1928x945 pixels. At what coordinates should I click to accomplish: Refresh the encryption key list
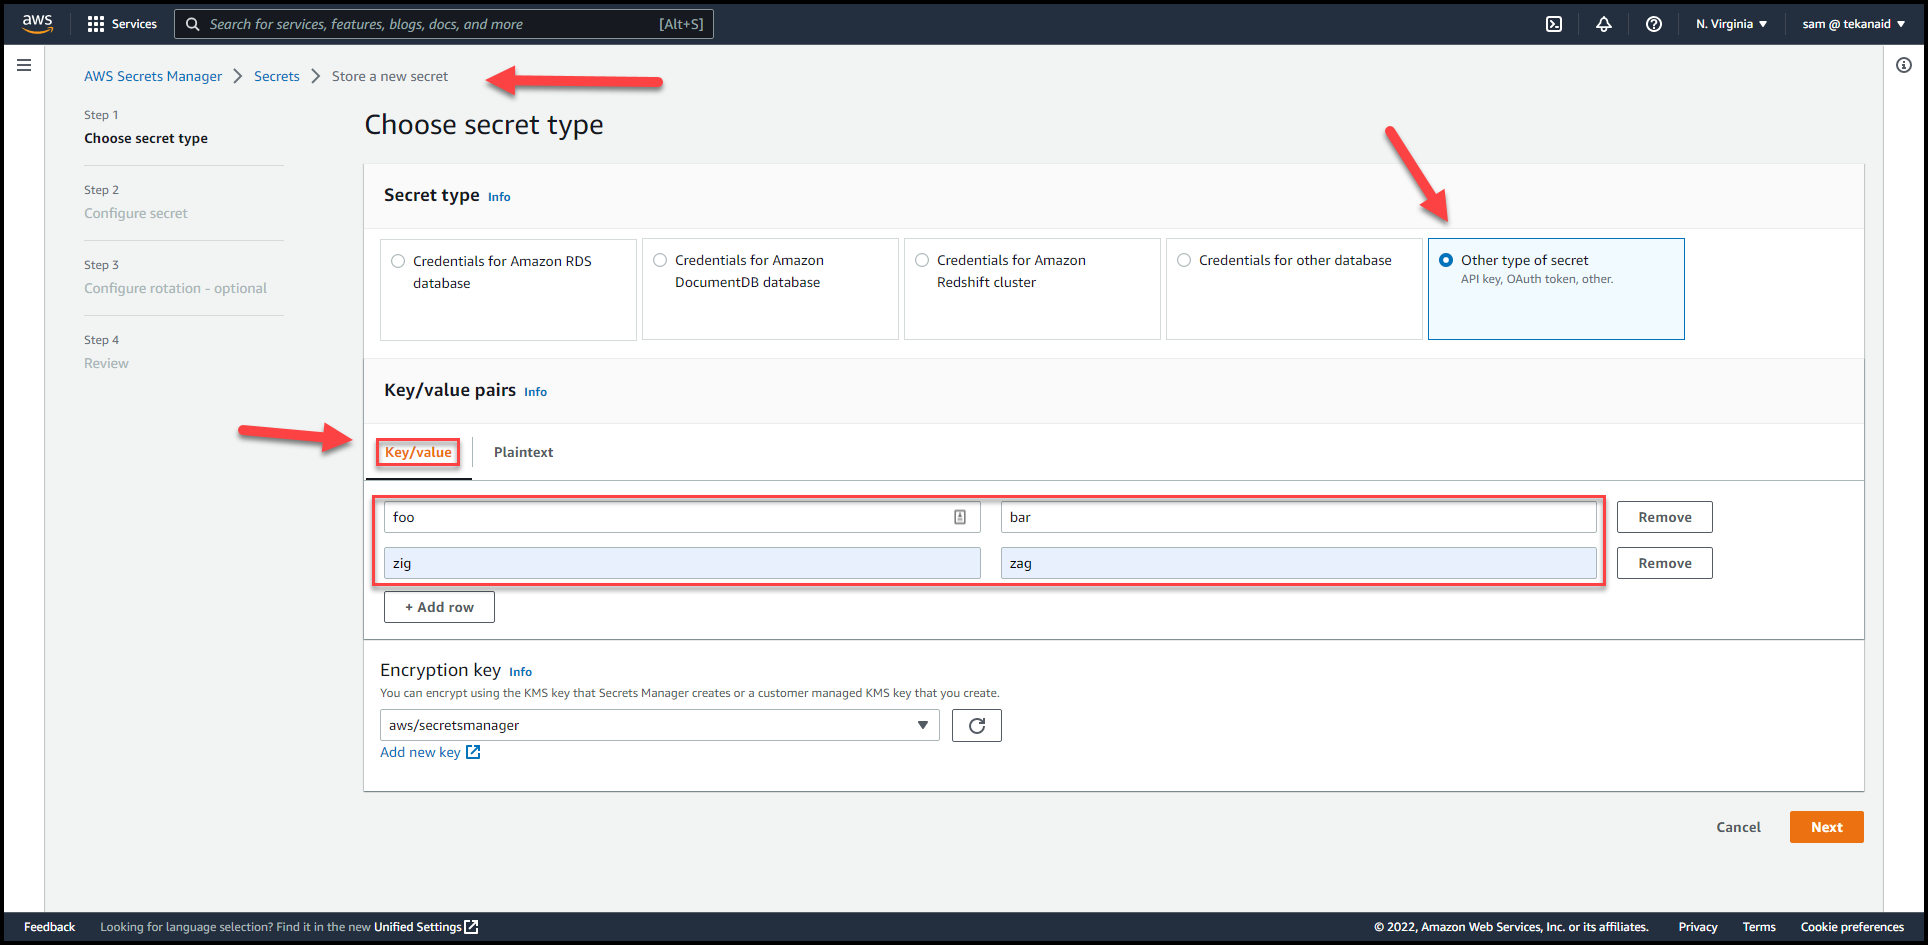click(x=976, y=725)
